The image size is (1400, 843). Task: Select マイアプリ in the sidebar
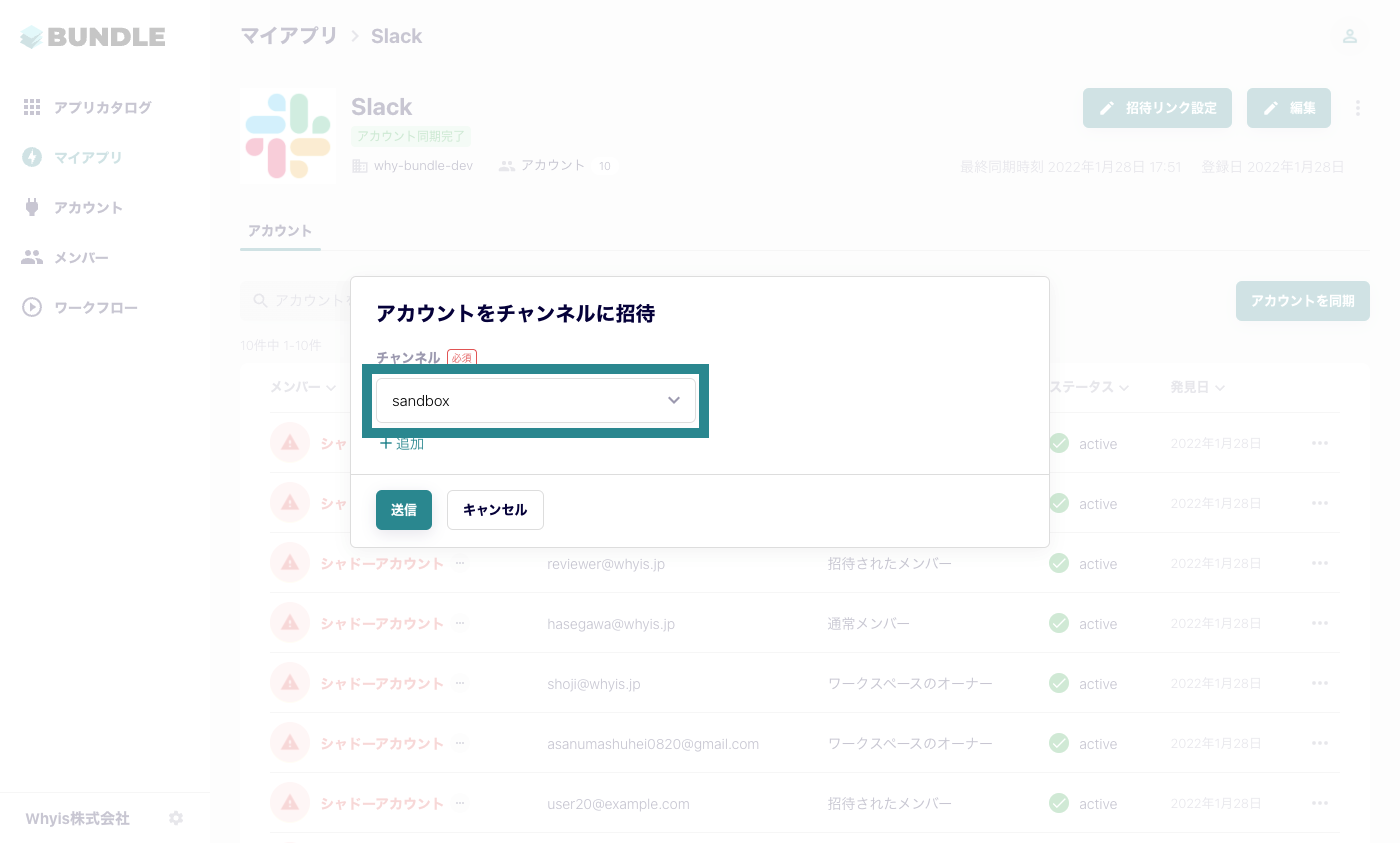coord(88,157)
